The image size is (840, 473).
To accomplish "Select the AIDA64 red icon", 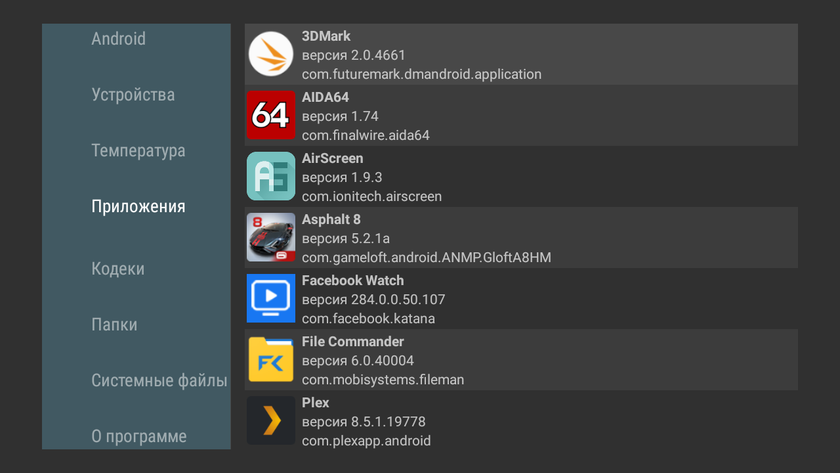I will pyautogui.click(x=271, y=116).
